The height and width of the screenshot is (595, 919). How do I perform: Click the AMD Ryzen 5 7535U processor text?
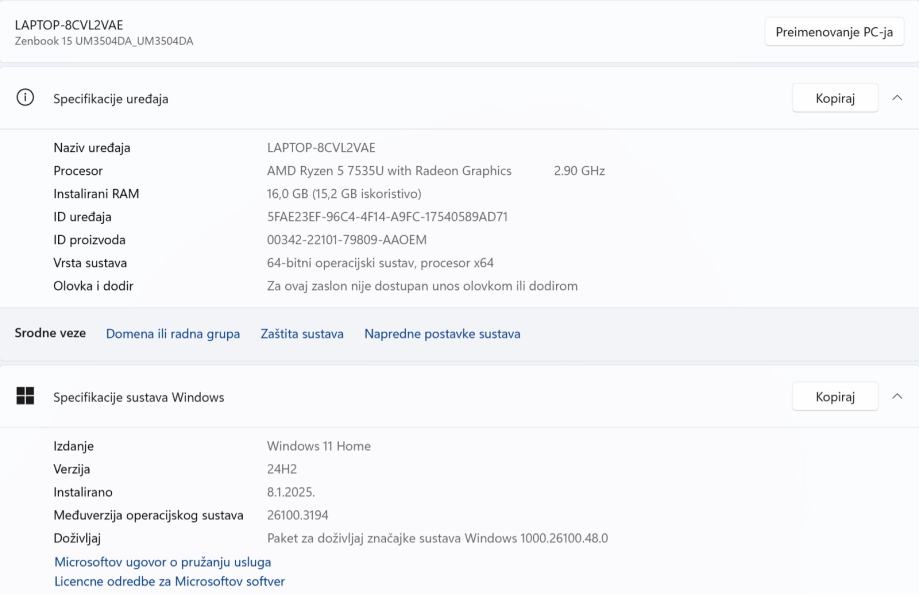[x=389, y=171]
